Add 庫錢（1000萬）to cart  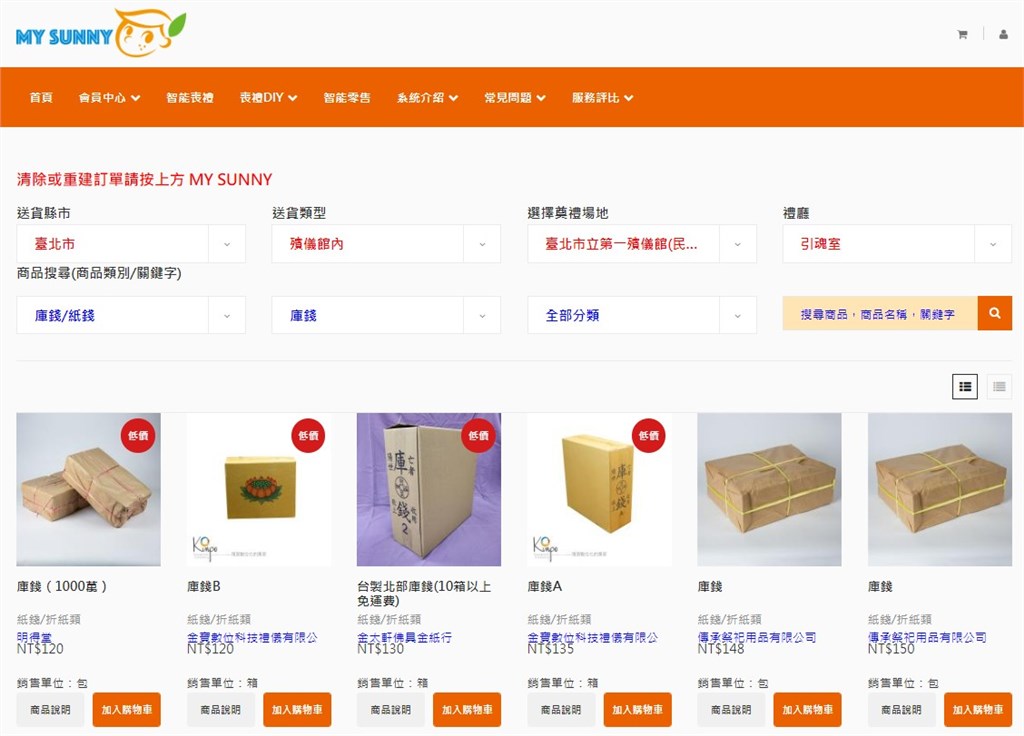click(127, 710)
